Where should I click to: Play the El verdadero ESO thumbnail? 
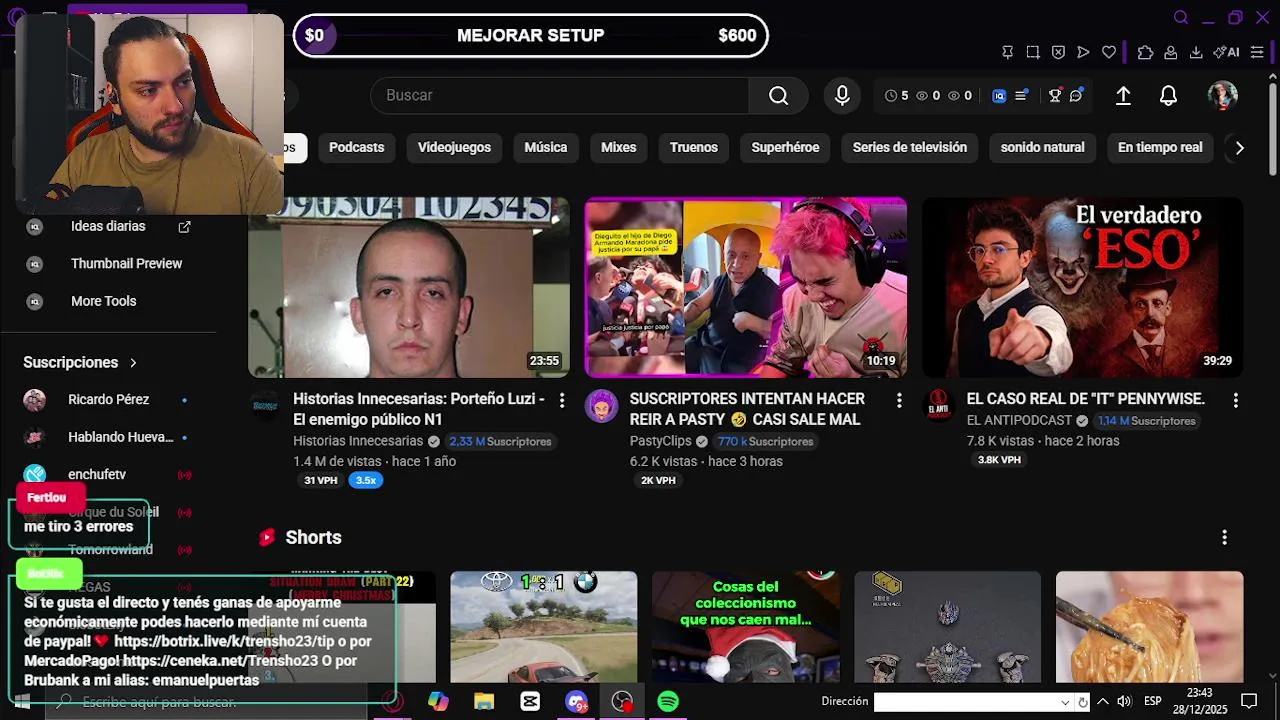click(1082, 287)
